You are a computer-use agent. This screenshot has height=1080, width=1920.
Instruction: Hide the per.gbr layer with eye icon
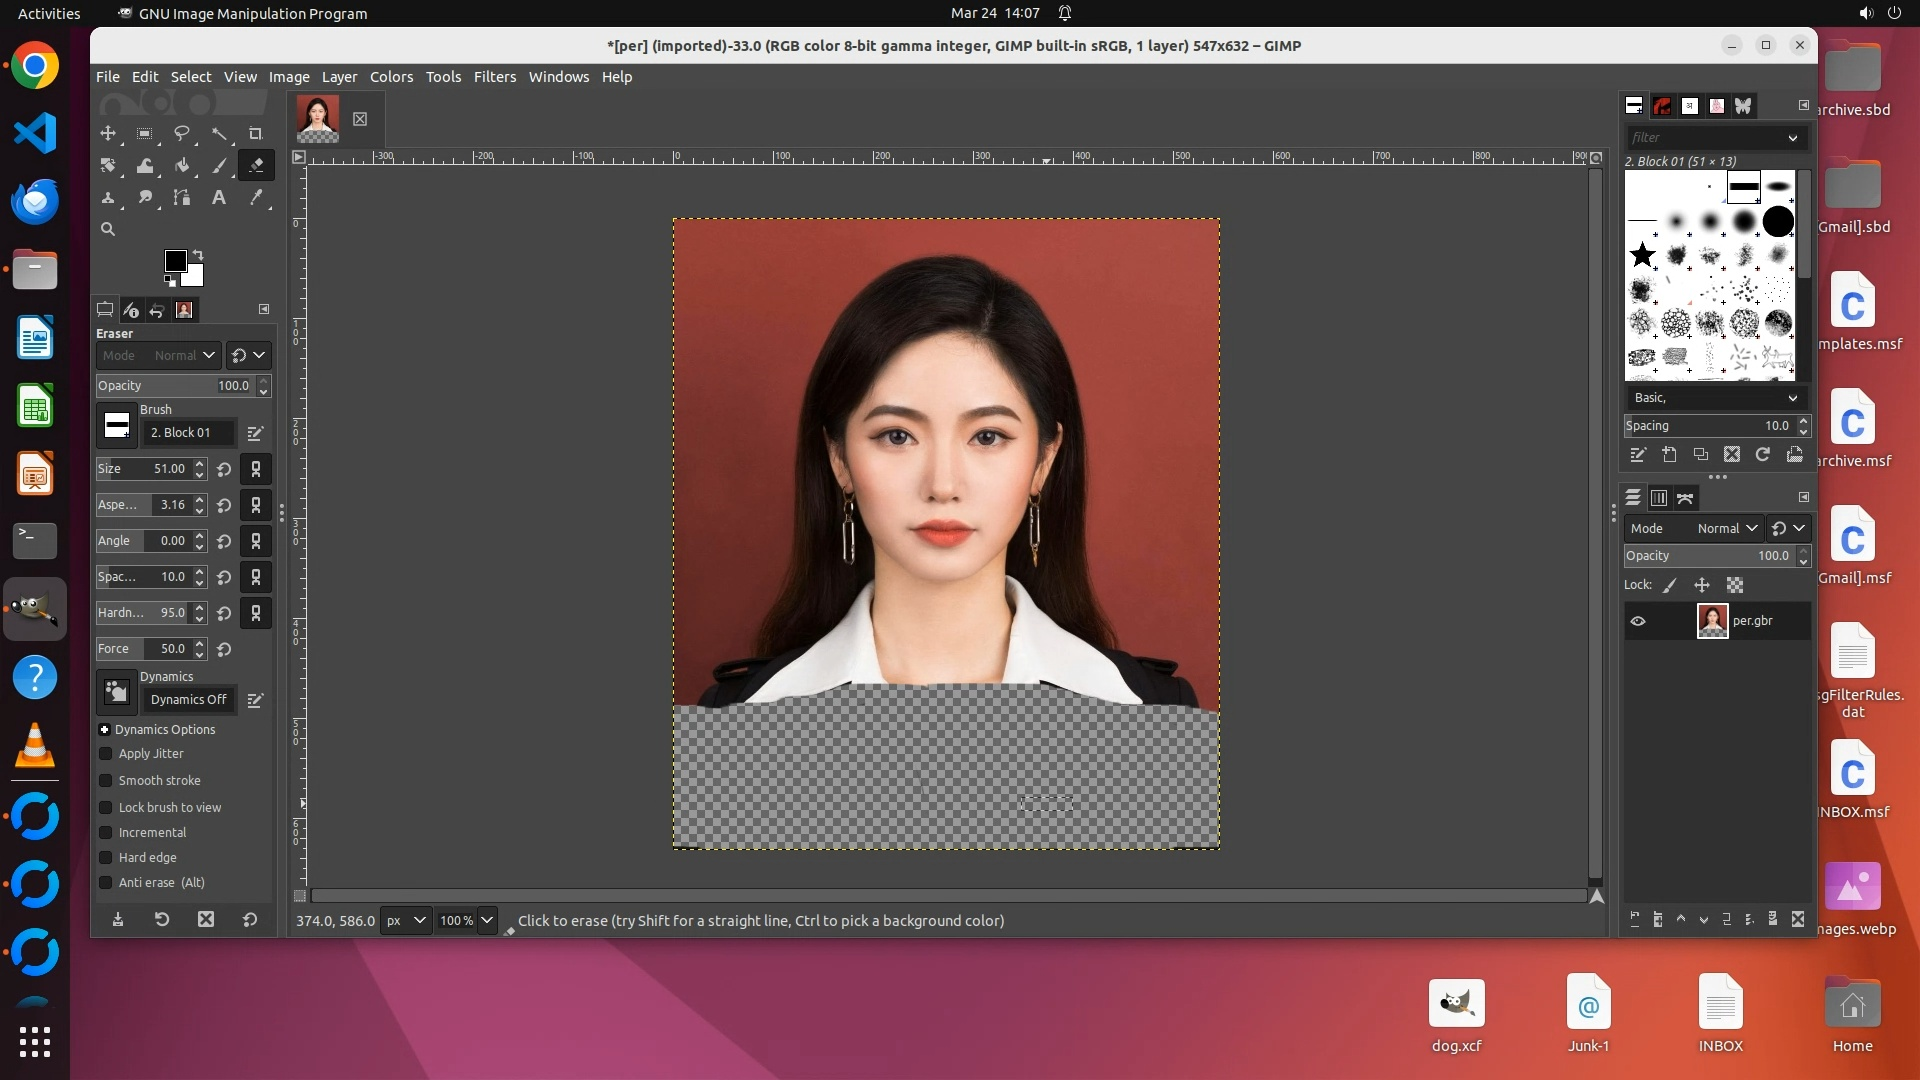tap(1638, 621)
